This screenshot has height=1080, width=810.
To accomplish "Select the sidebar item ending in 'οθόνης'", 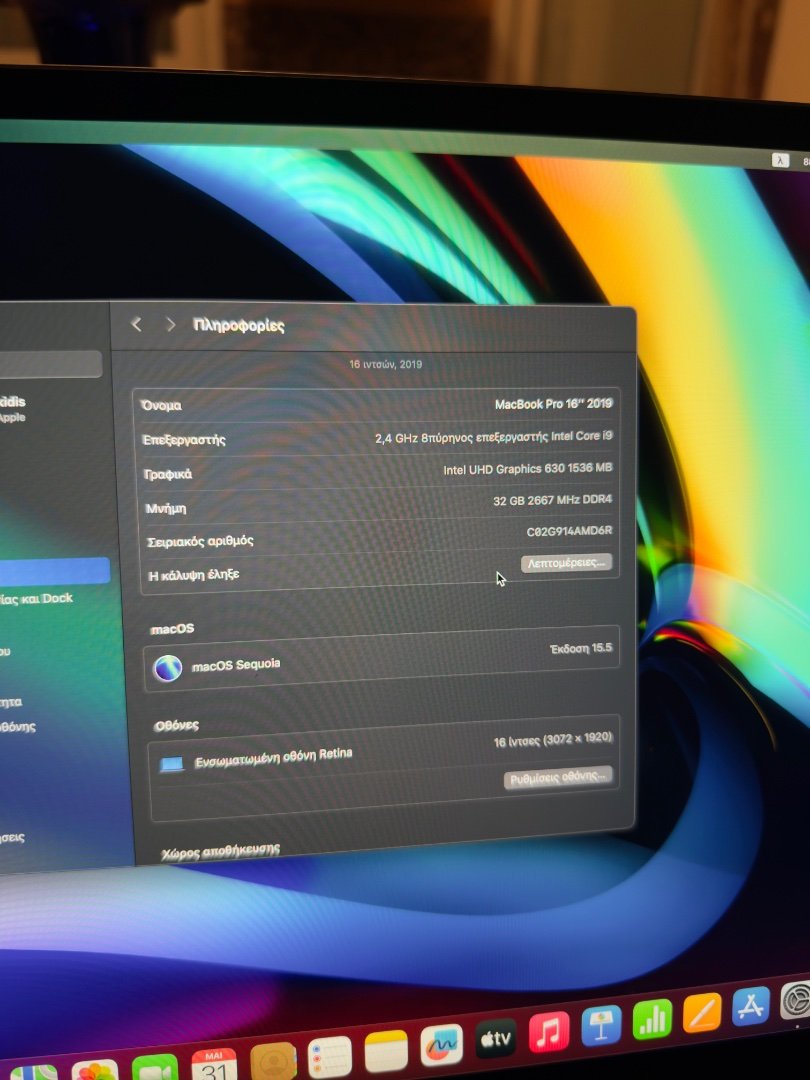I will (x=18, y=726).
